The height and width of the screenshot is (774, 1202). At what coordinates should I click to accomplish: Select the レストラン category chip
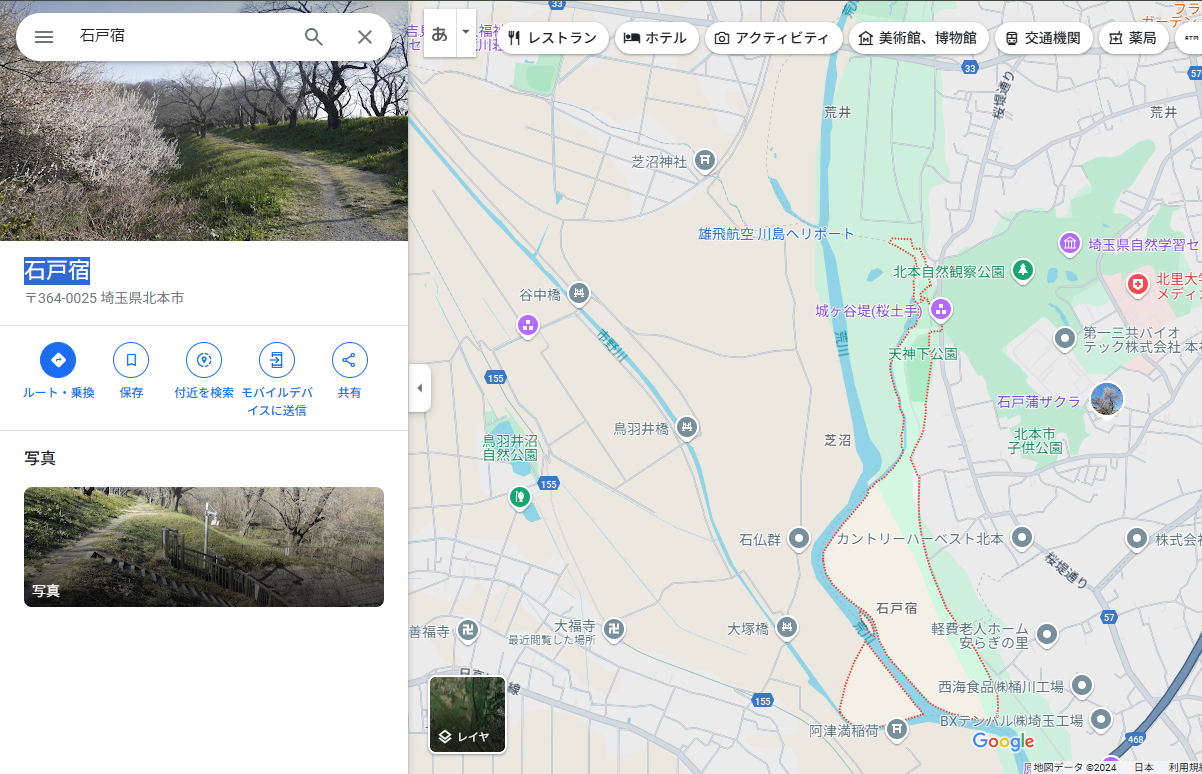click(553, 38)
